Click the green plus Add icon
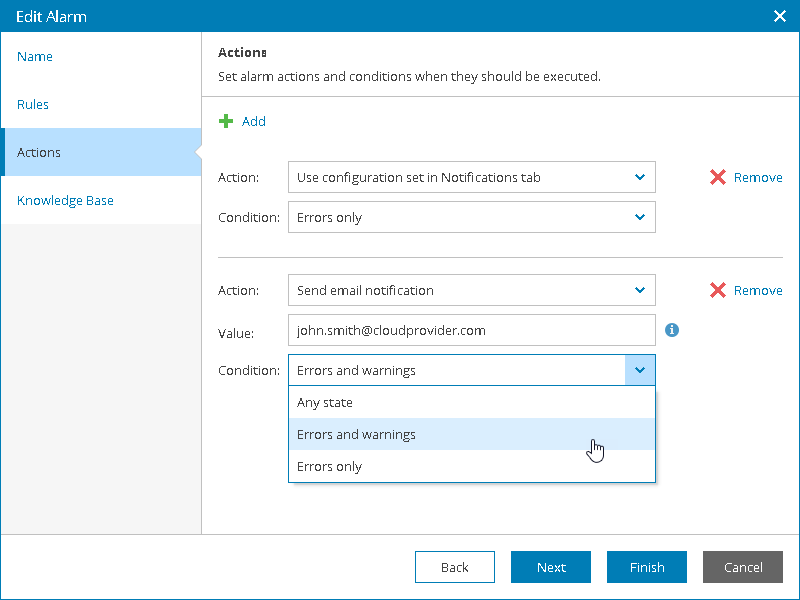800x600 pixels. [226, 121]
